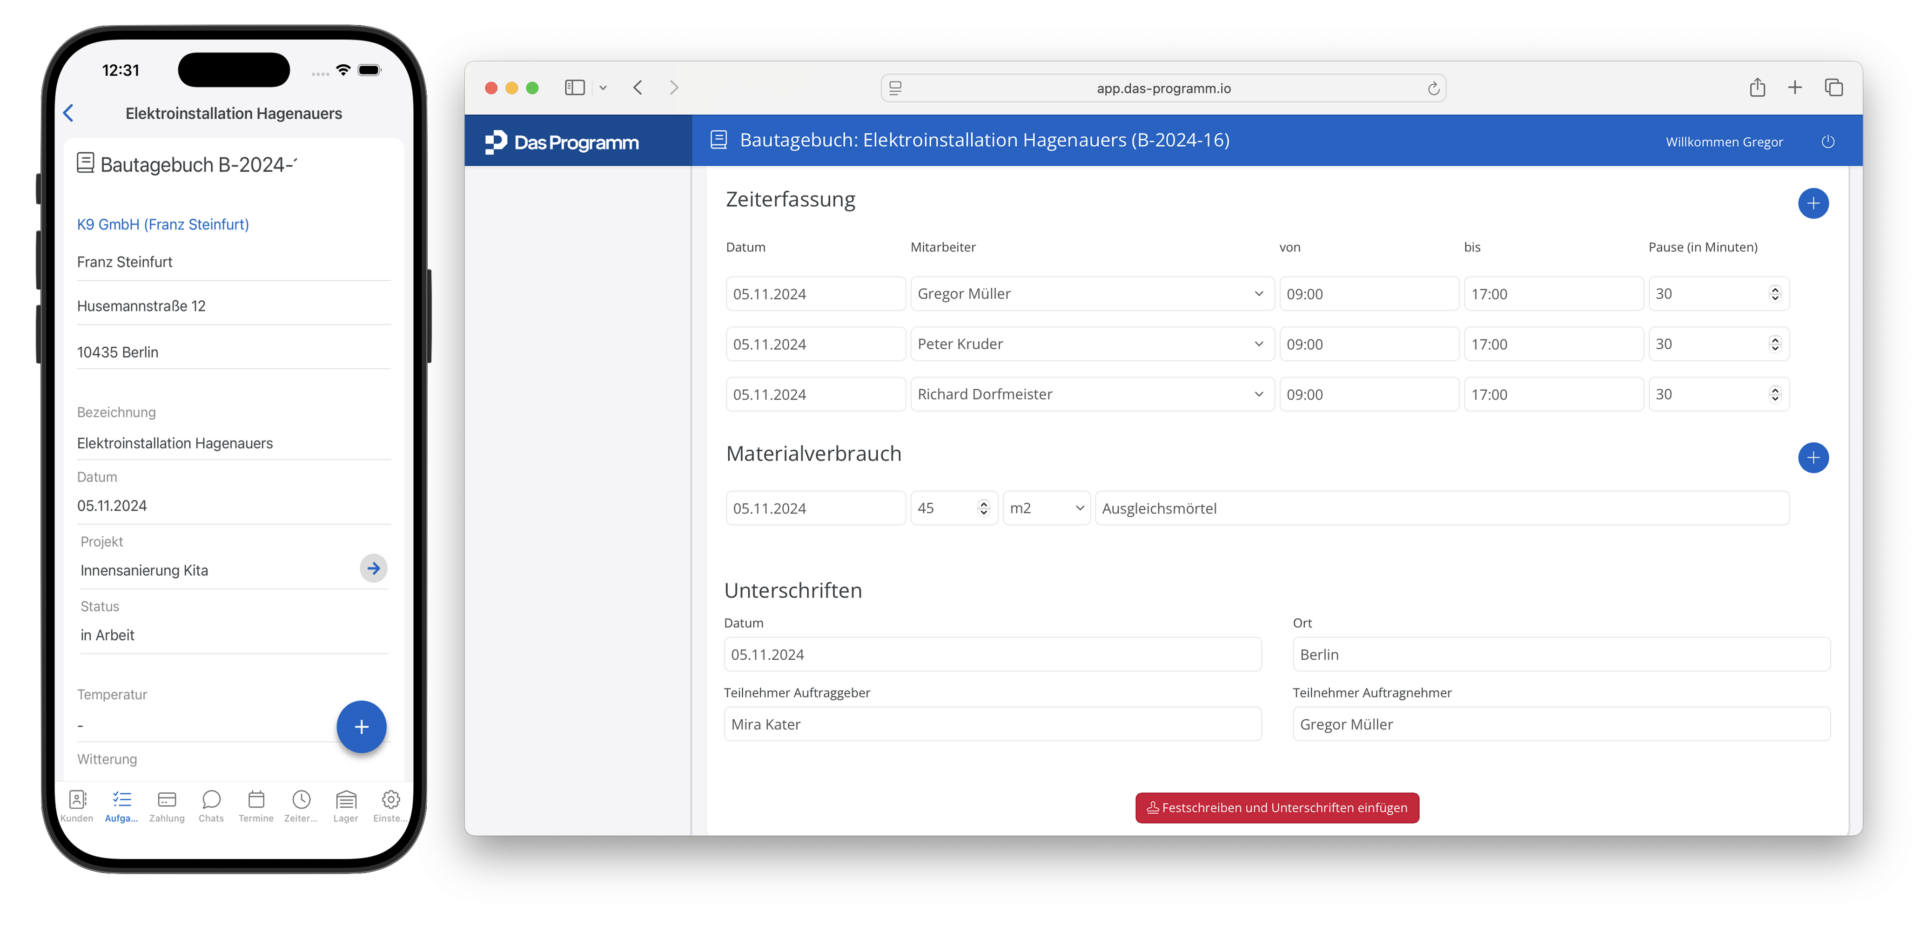Click the Teilnehmer Auftraggeber field Mira Kater
Viewport: 1920px width, 933px height.
coord(991,724)
